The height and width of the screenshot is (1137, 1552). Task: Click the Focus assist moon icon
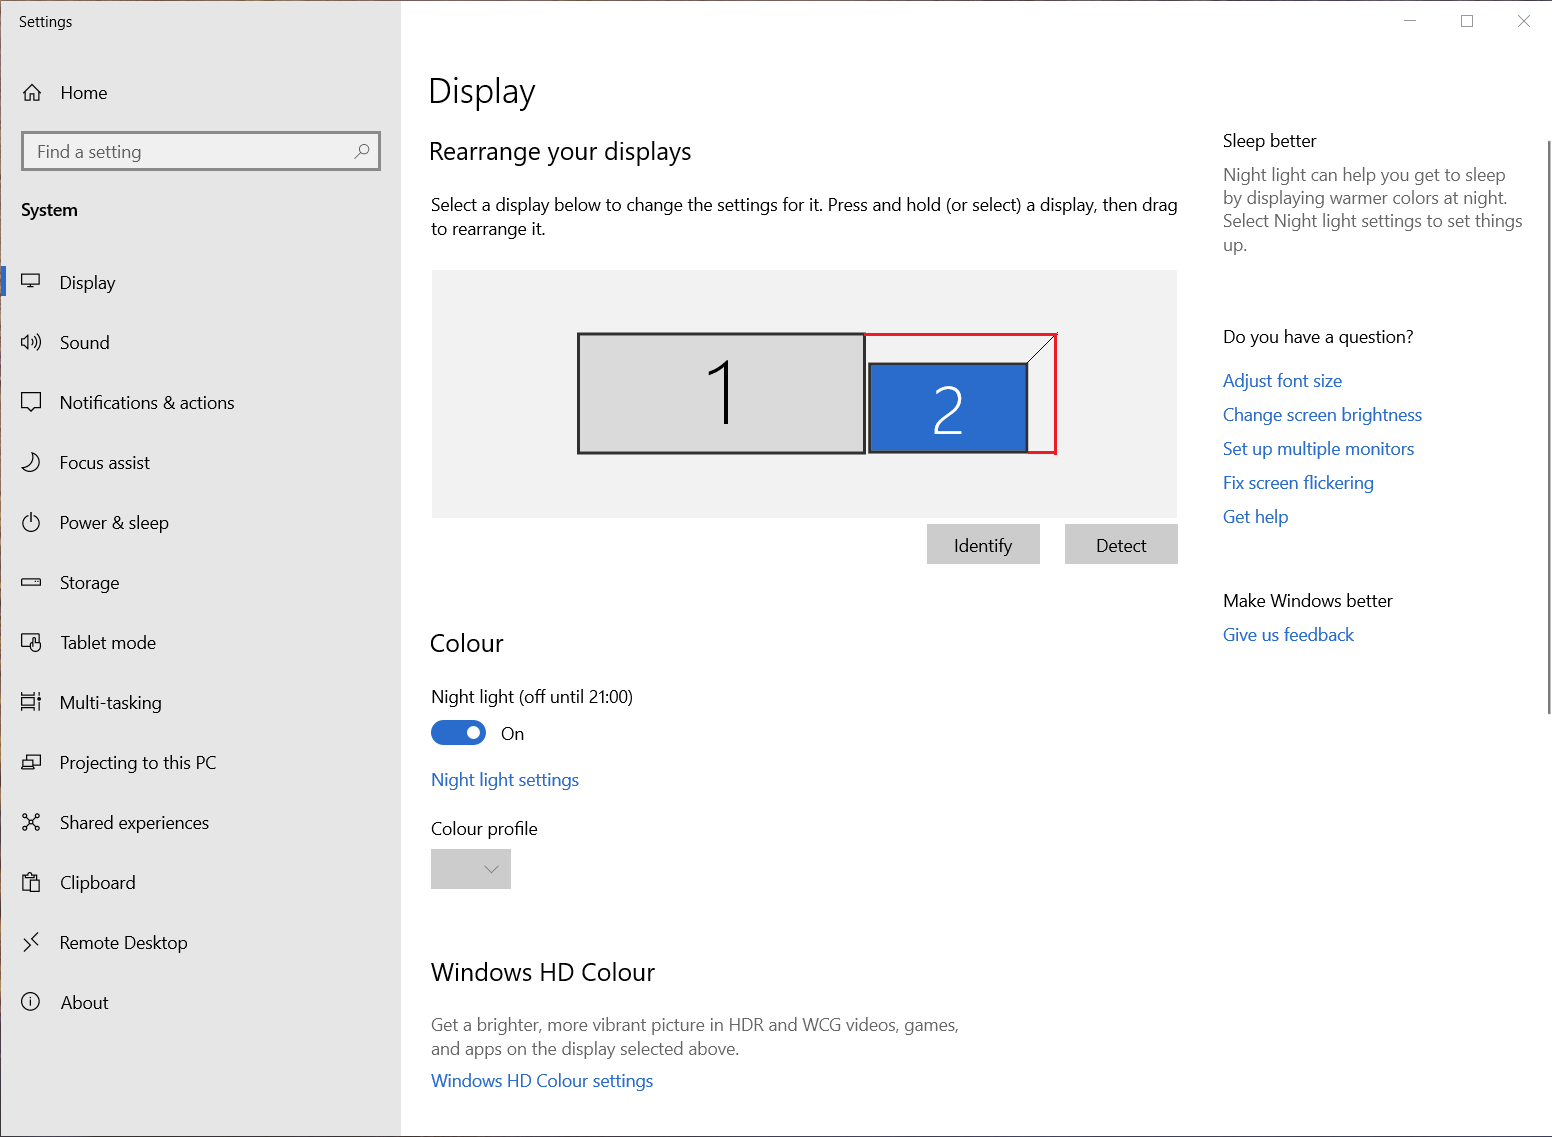(x=31, y=462)
